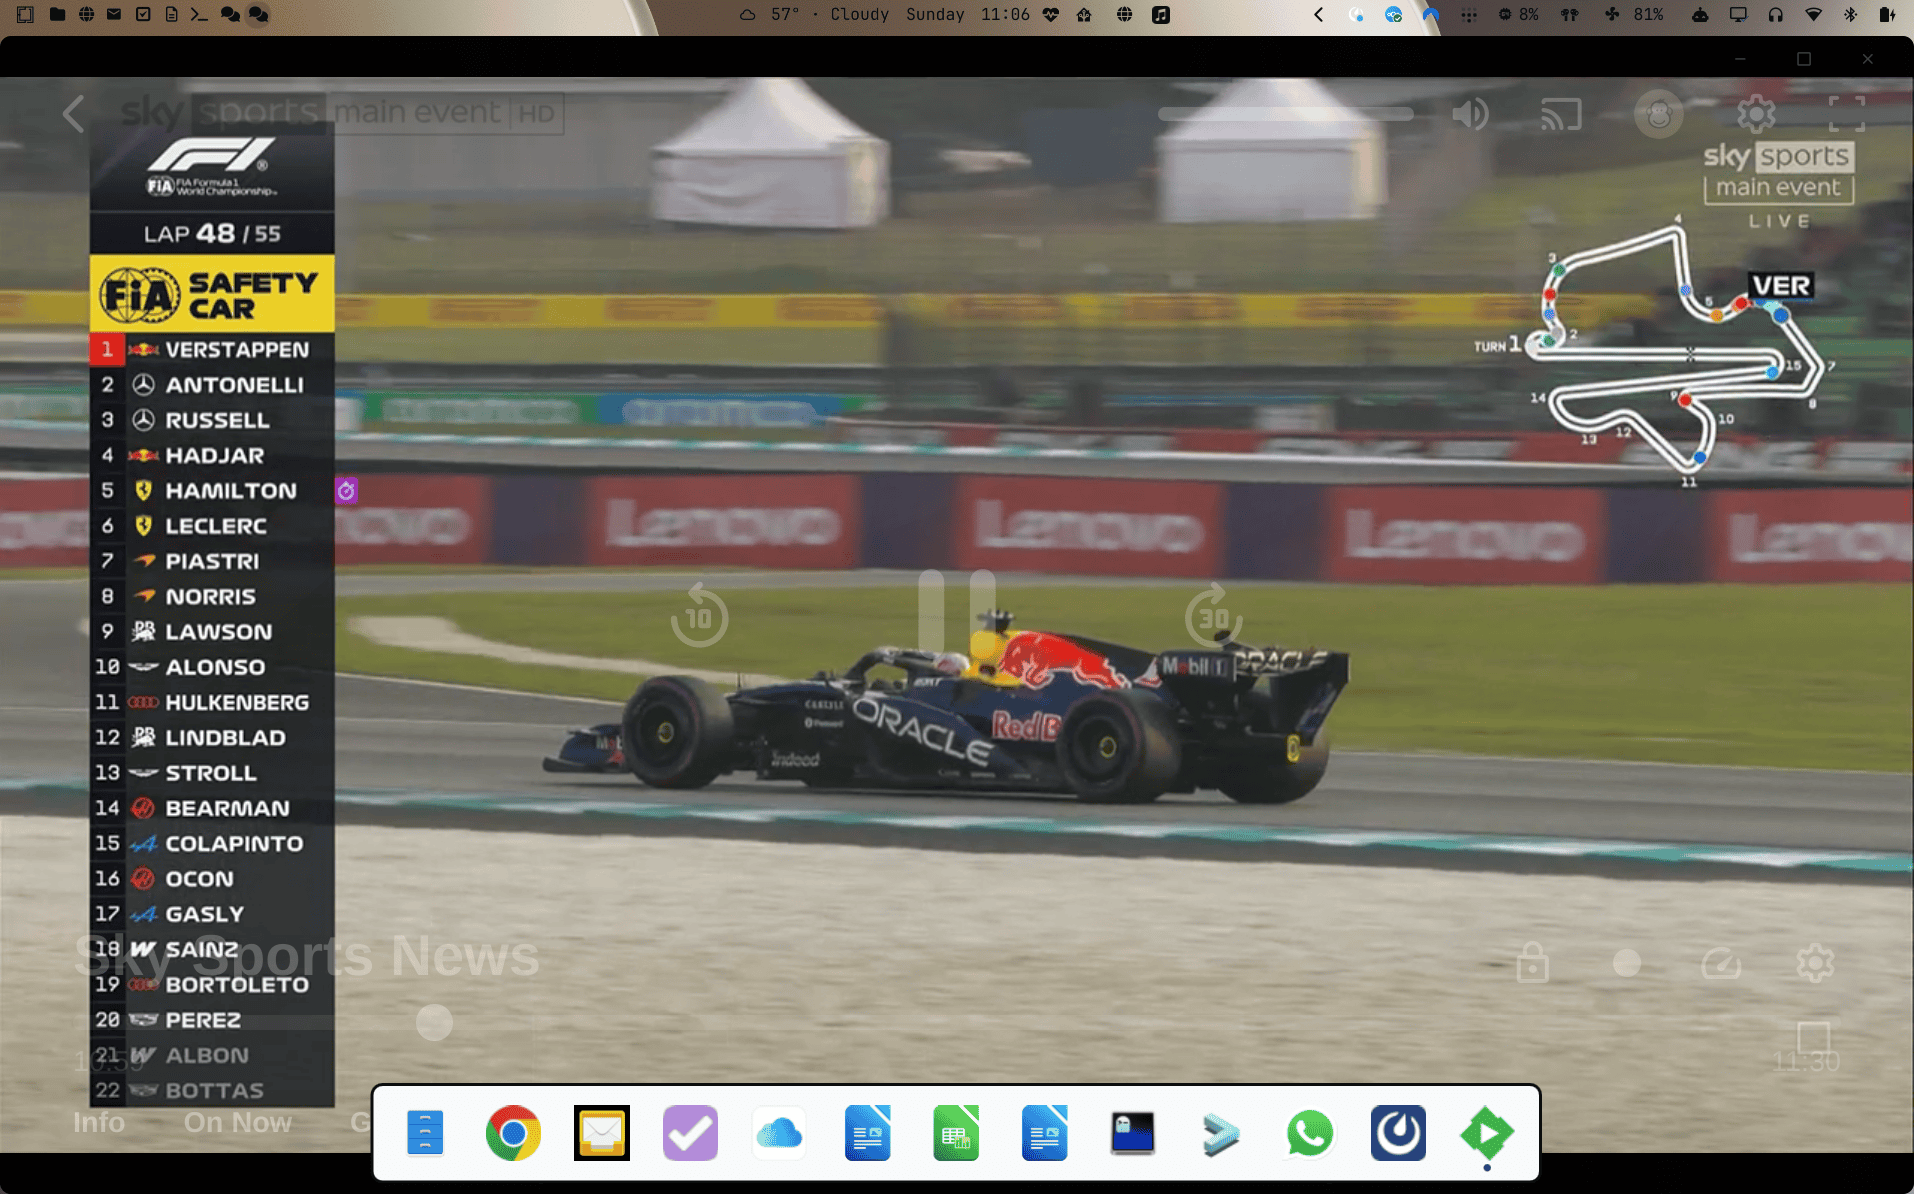Screen dimensions: 1914x1194
Task: Open the user profile avatar icon
Action: click(1659, 114)
